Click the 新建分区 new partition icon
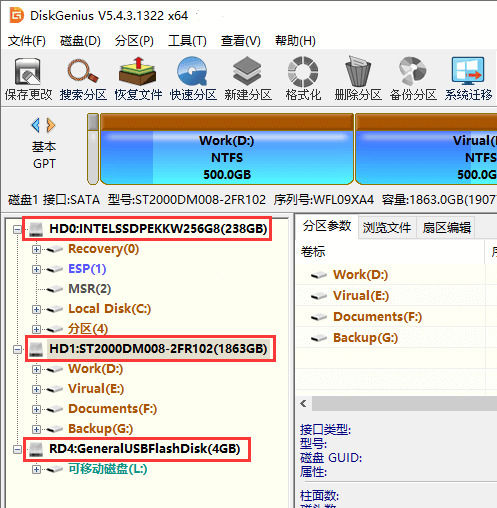The height and width of the screenshot is (508, 497). click(x=248, y=79)
